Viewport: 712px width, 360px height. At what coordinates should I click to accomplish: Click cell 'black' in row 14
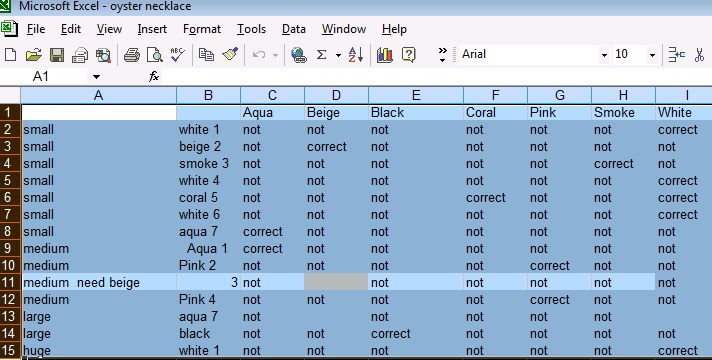[x=208, y=334]
